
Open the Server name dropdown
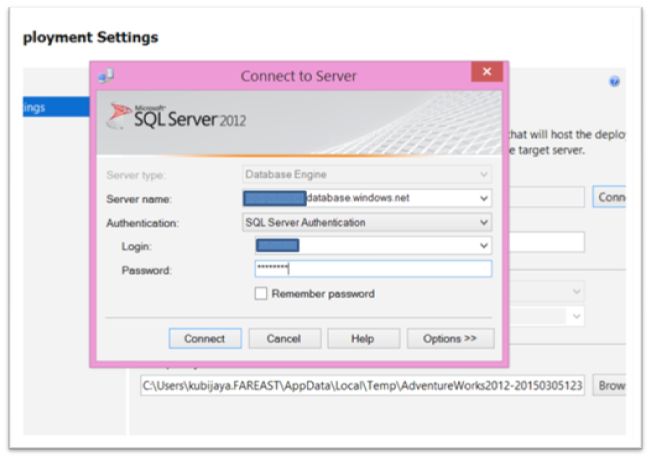(x=484, y=198)
